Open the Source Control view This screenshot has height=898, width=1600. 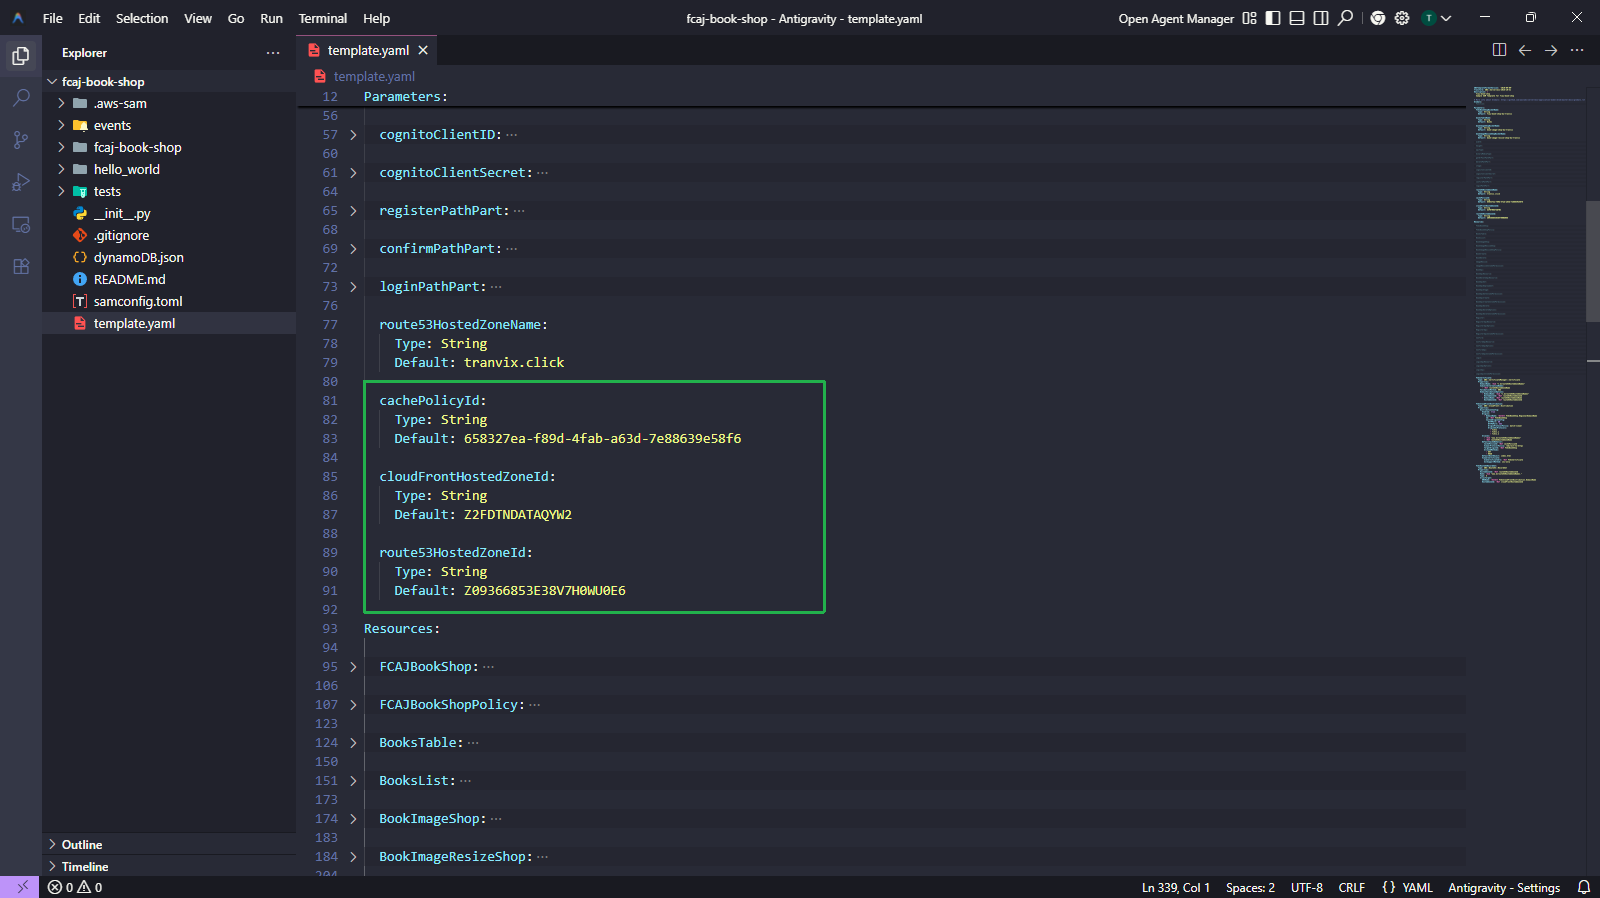tap(21, 140)
